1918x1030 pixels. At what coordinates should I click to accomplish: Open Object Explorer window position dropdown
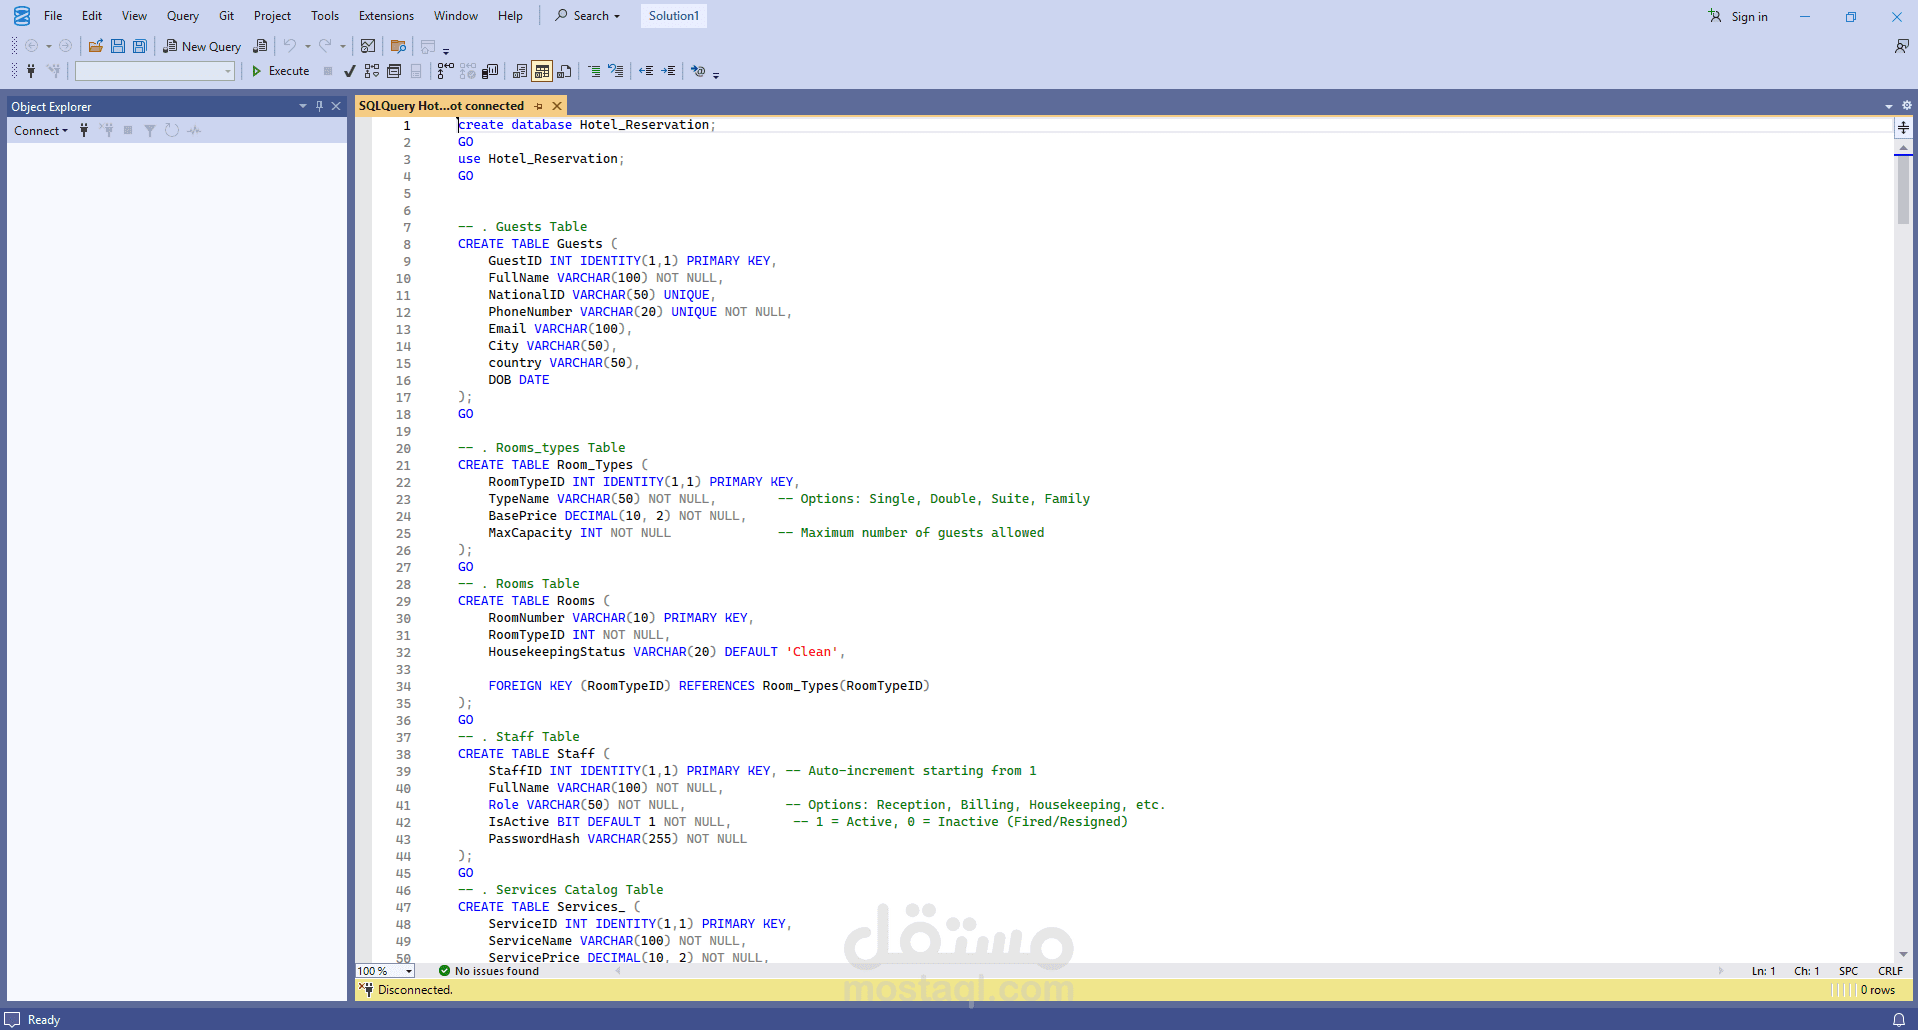303,106
